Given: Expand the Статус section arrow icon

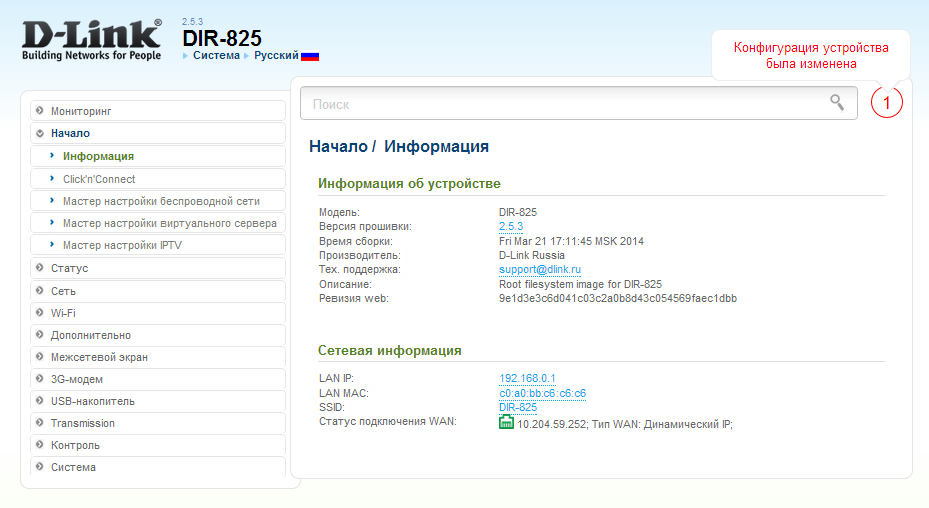Looking at the screenshot, I should click(40, 268).
